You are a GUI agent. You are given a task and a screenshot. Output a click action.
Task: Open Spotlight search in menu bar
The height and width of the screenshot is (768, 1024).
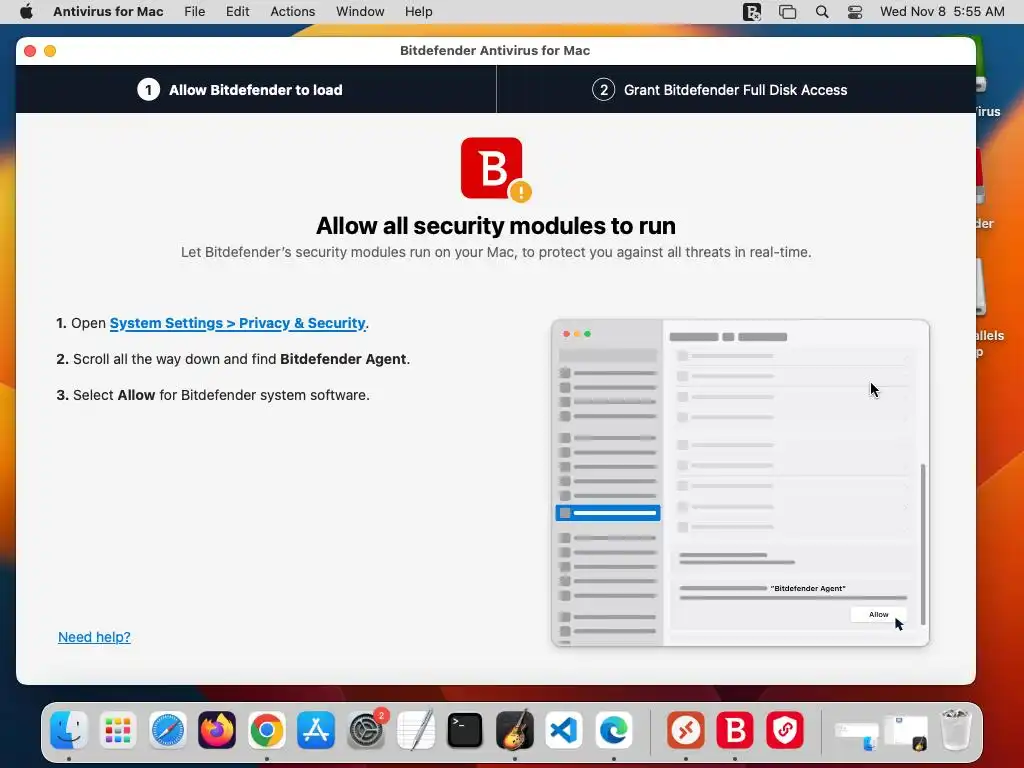pos(822,12)
